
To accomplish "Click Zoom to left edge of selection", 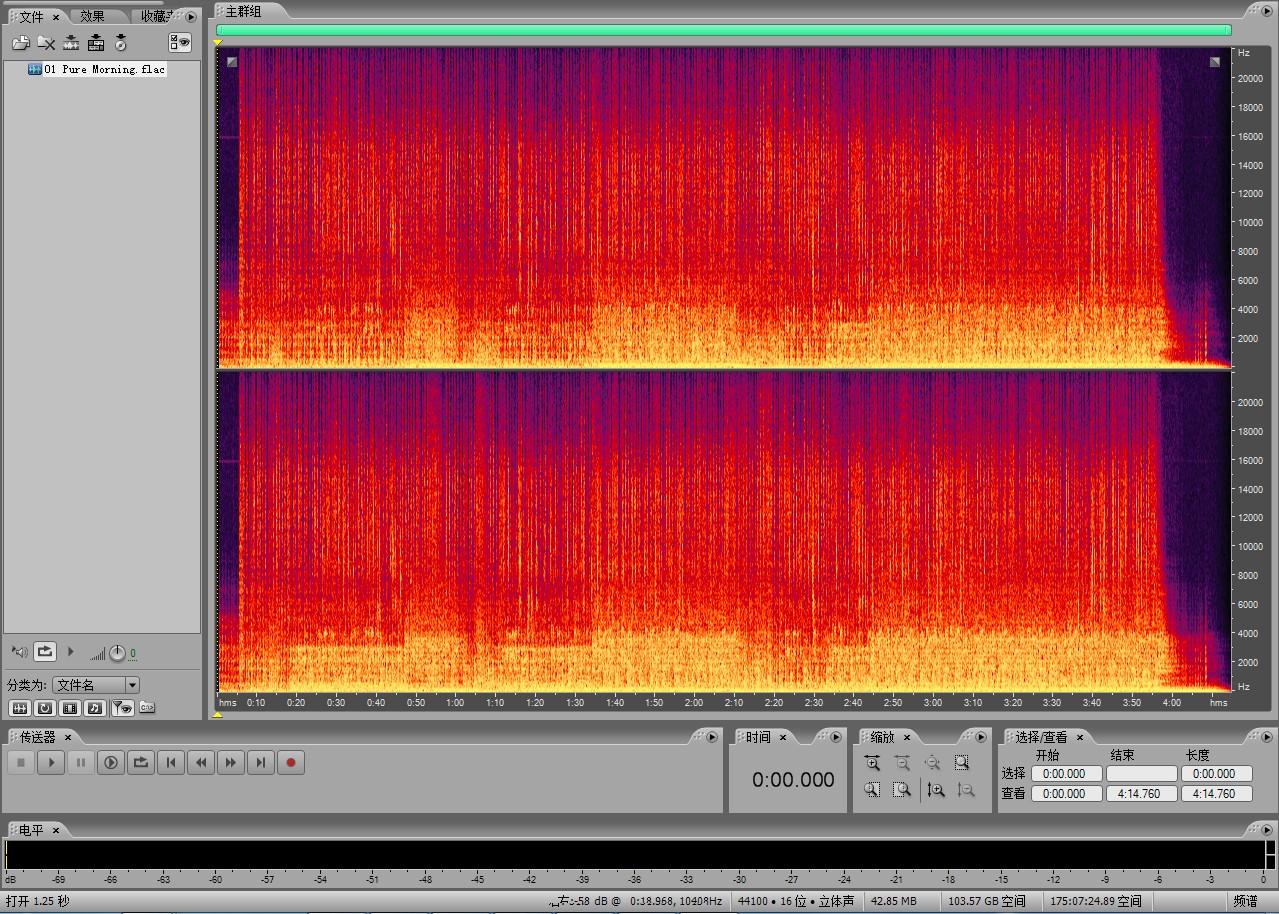I will 873,790.
